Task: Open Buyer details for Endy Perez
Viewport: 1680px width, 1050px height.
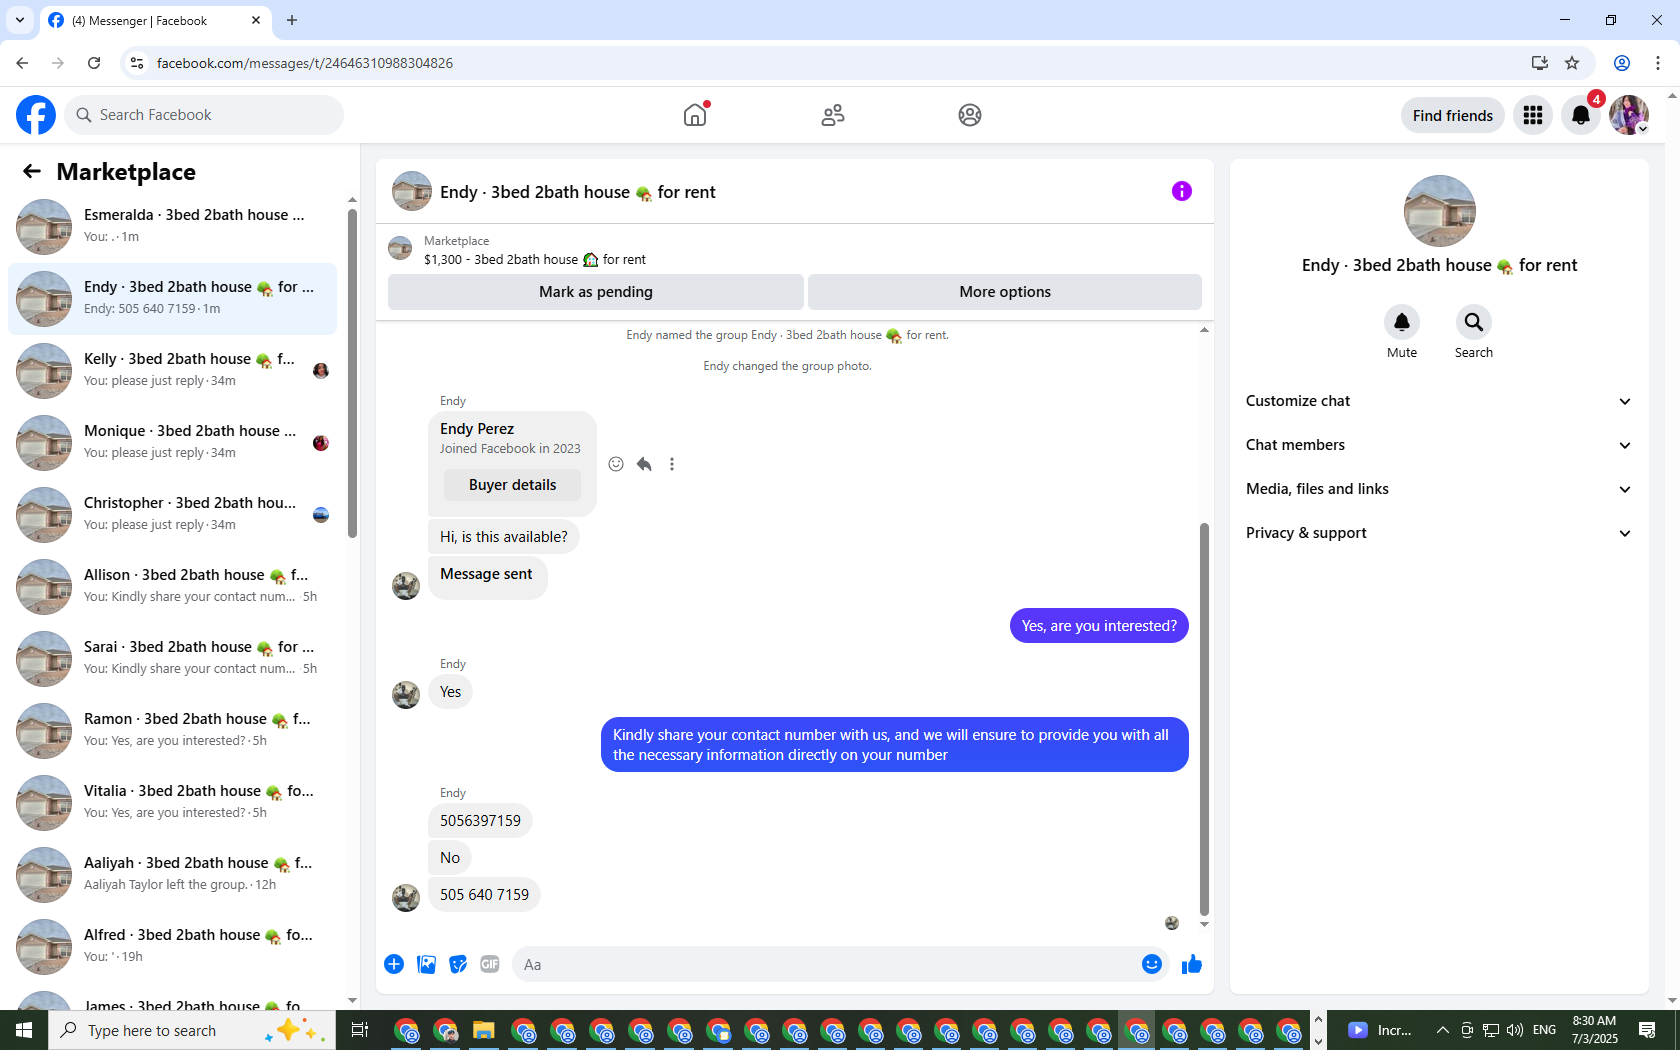Action: 512,485
